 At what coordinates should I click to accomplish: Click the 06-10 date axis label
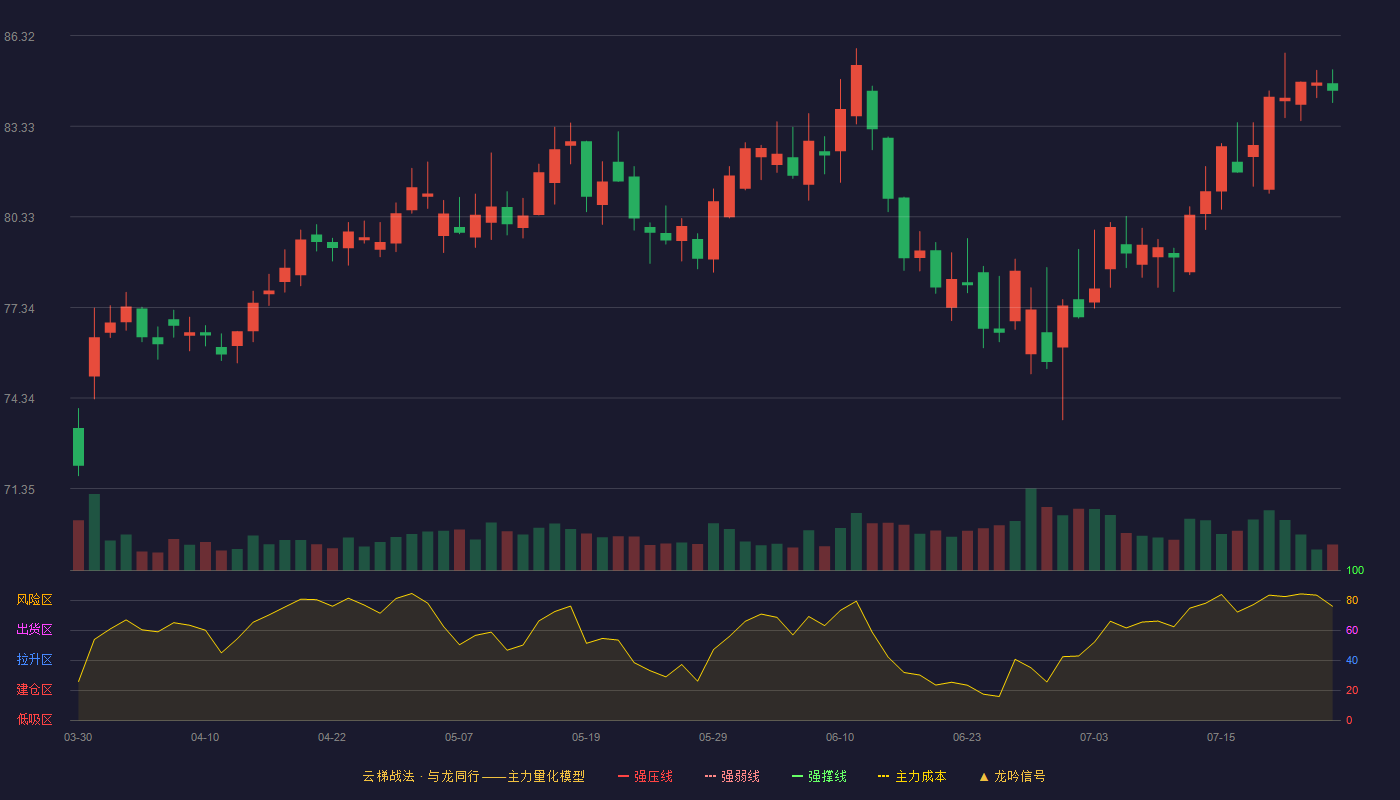click(840, 737)
